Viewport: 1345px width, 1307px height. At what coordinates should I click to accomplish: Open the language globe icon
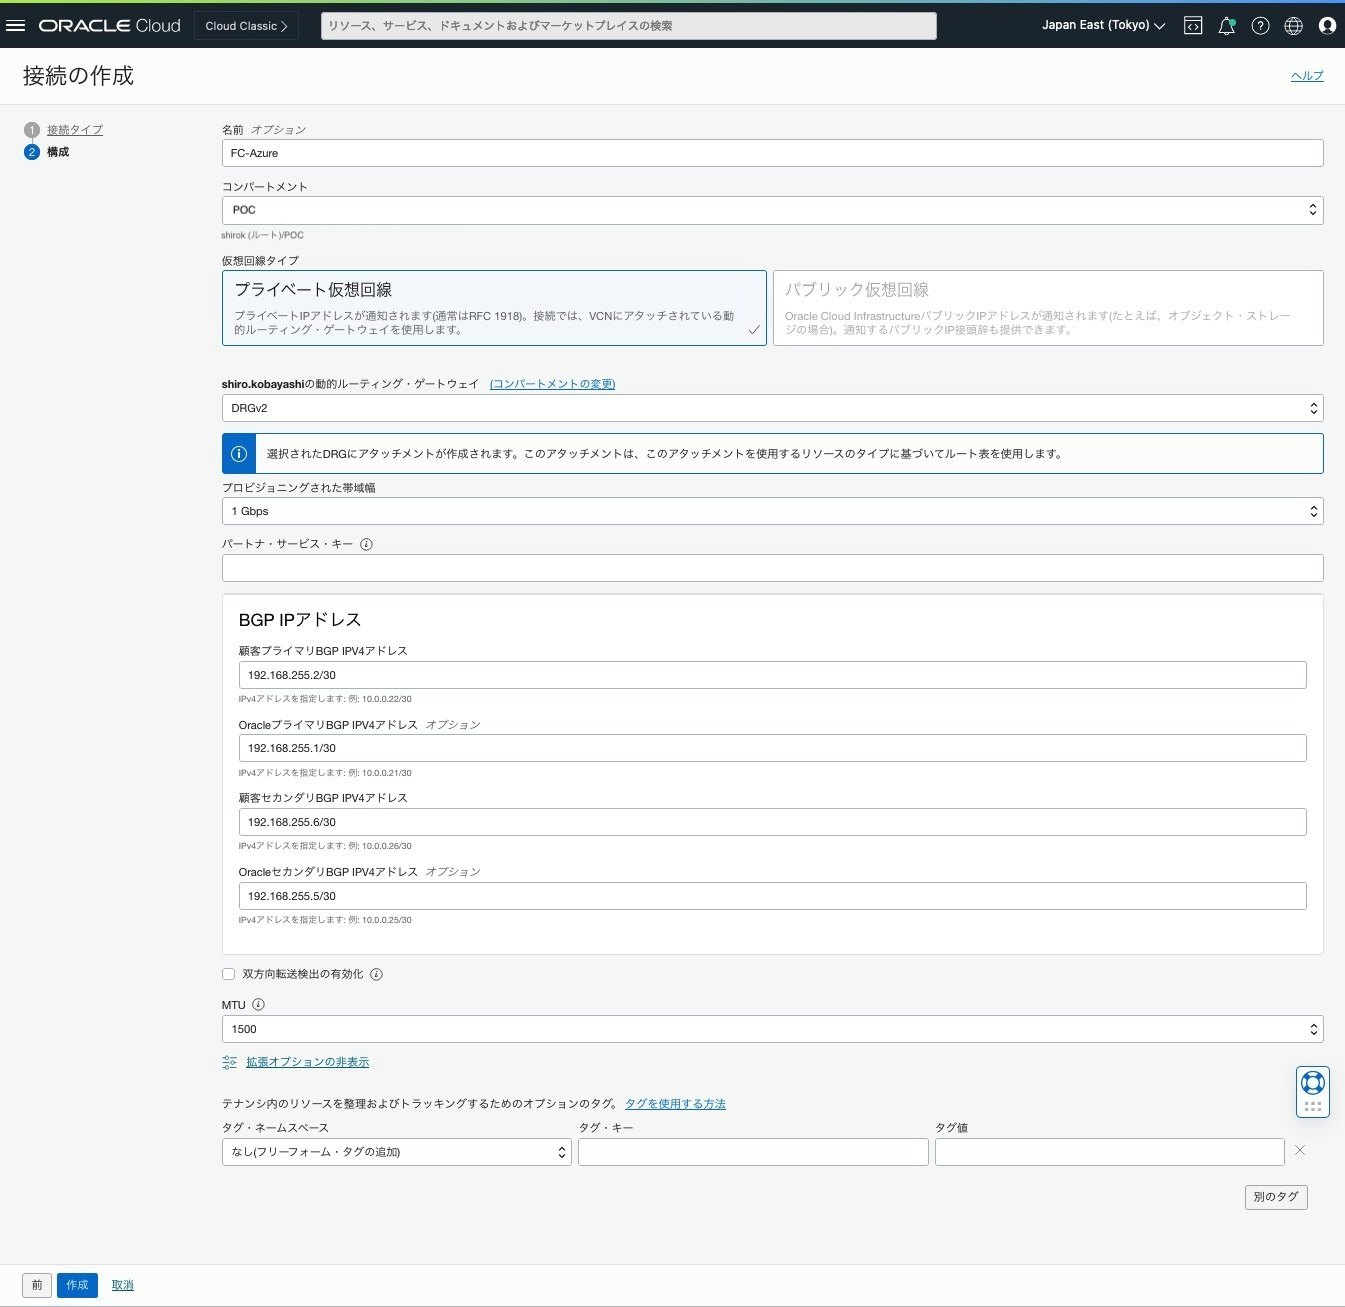[x=1293, y=26]
